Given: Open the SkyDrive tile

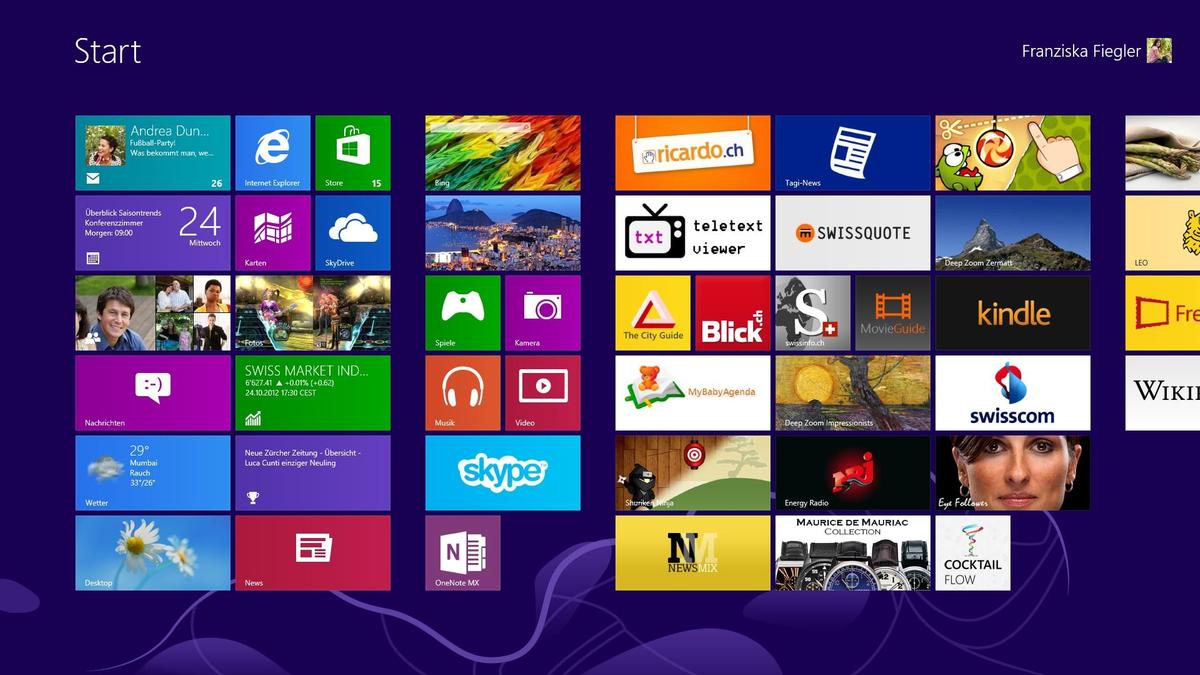Looking at the screenshot, I should pyautogui.click(x=353, y=233).
